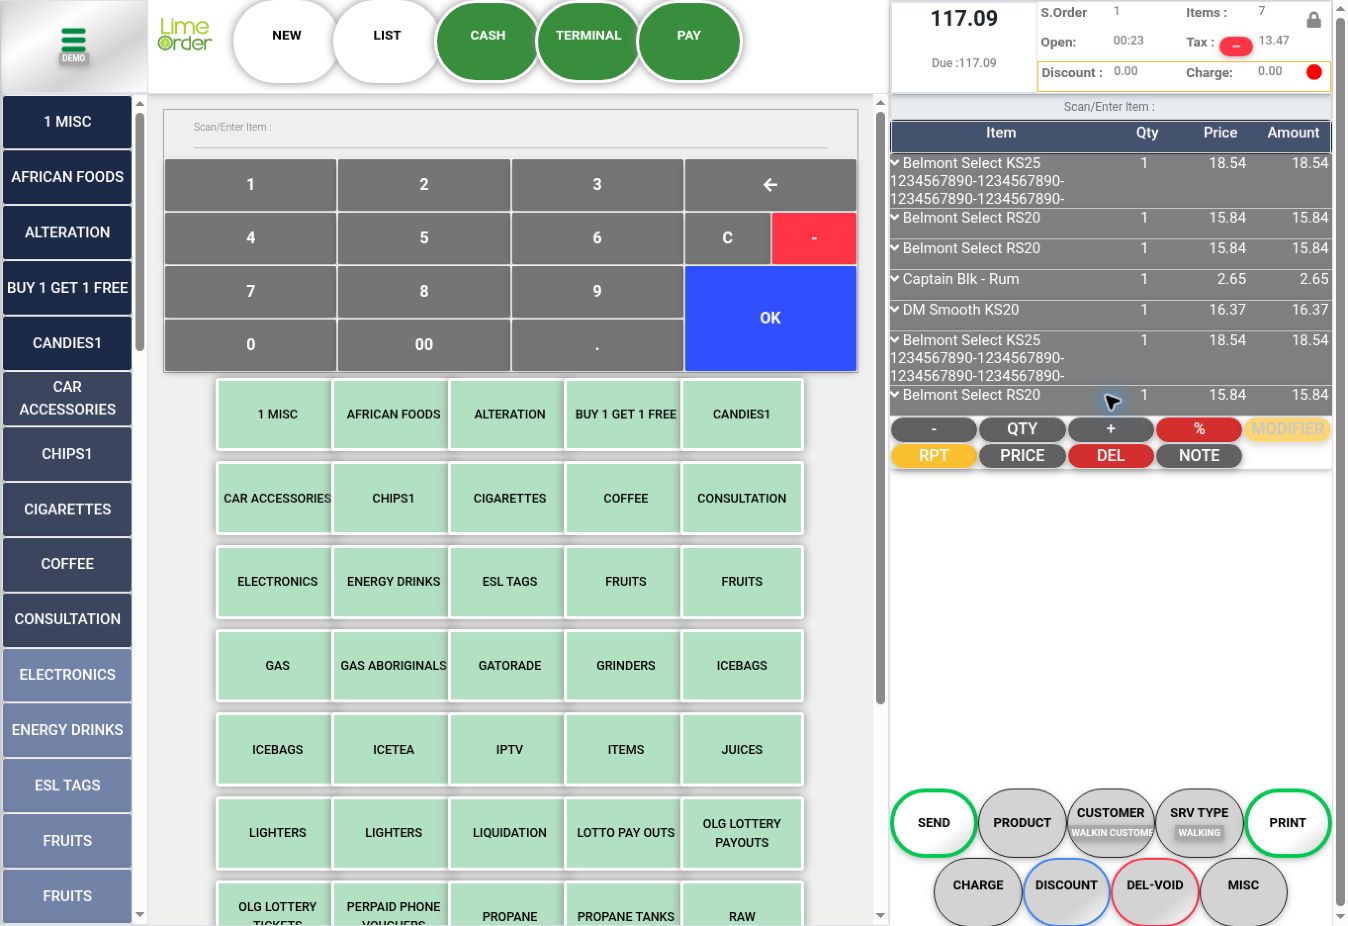This screenshot has height=926, width=1348.
Task: Clear keypad entry with the C key
Action: click(x=727, y=238)
